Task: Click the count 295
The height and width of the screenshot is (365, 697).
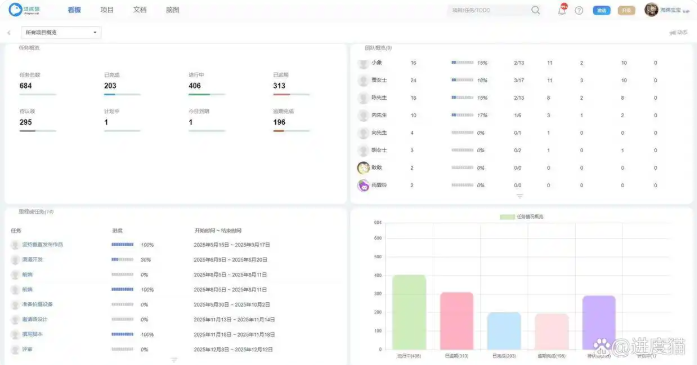Action: click(x=26, y=122)
